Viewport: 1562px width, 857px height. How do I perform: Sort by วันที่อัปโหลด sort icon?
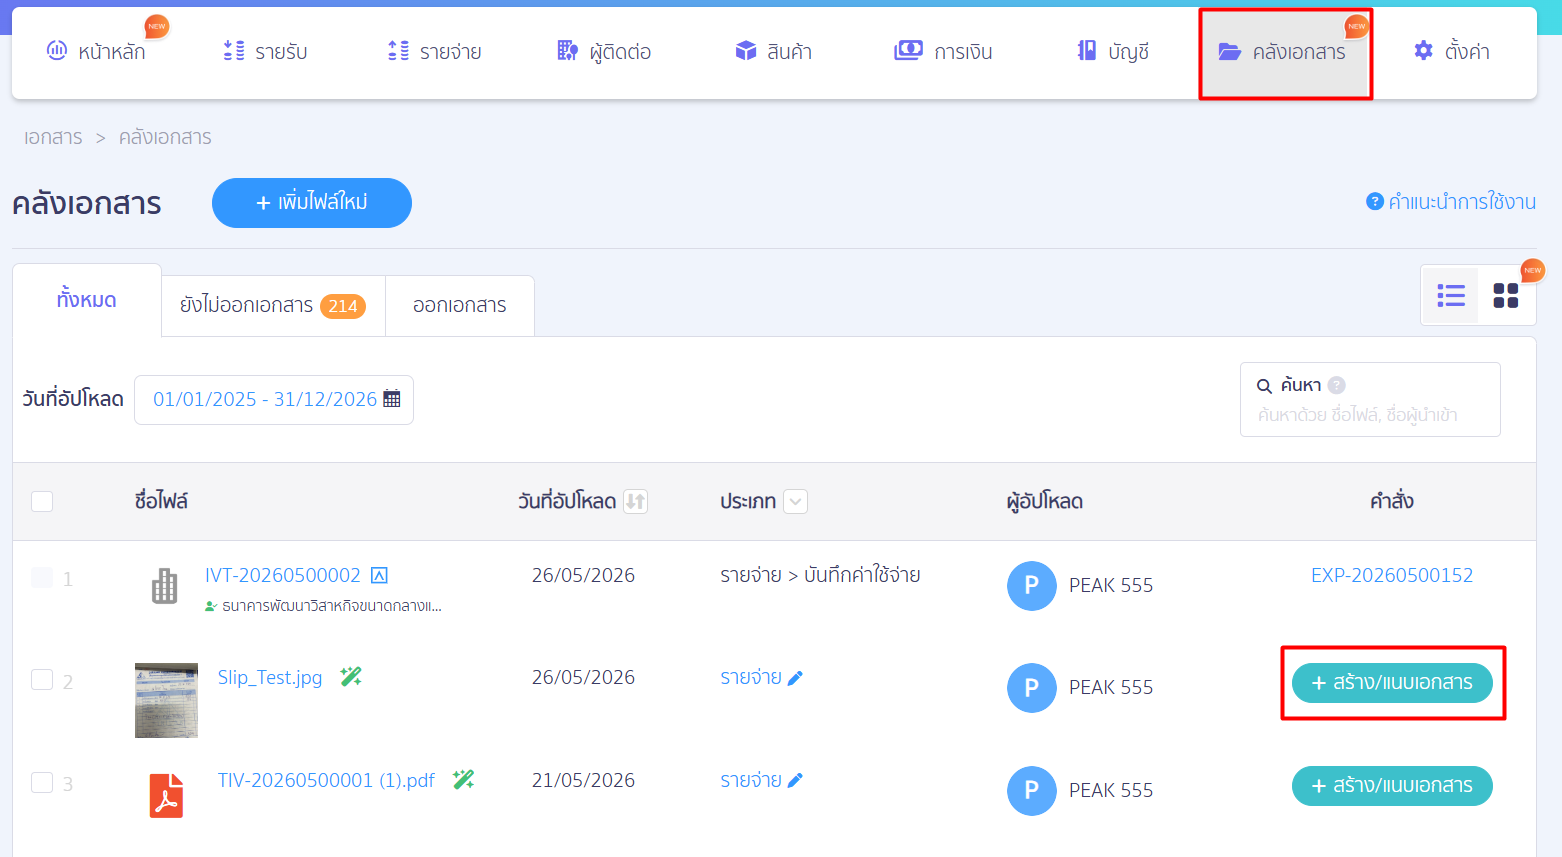(x=635, y=501)
